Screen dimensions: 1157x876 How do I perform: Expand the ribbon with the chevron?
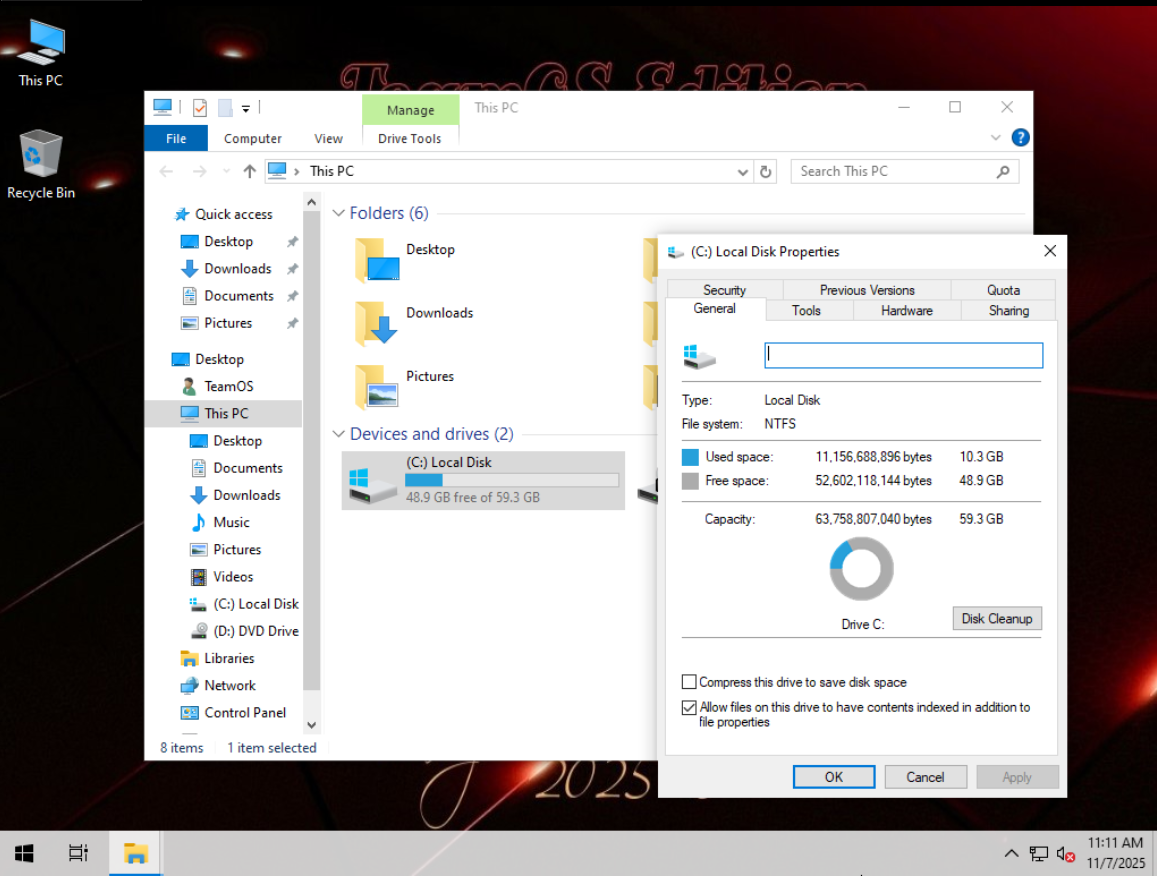995,138
